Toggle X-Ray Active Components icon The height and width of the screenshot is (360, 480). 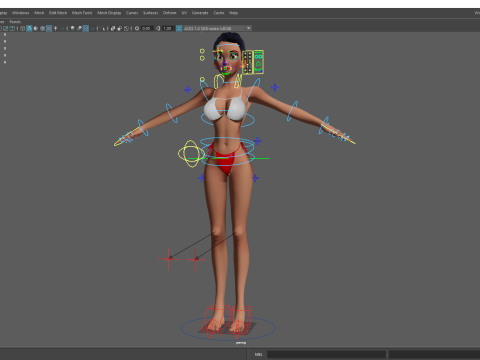coord(119,28)
